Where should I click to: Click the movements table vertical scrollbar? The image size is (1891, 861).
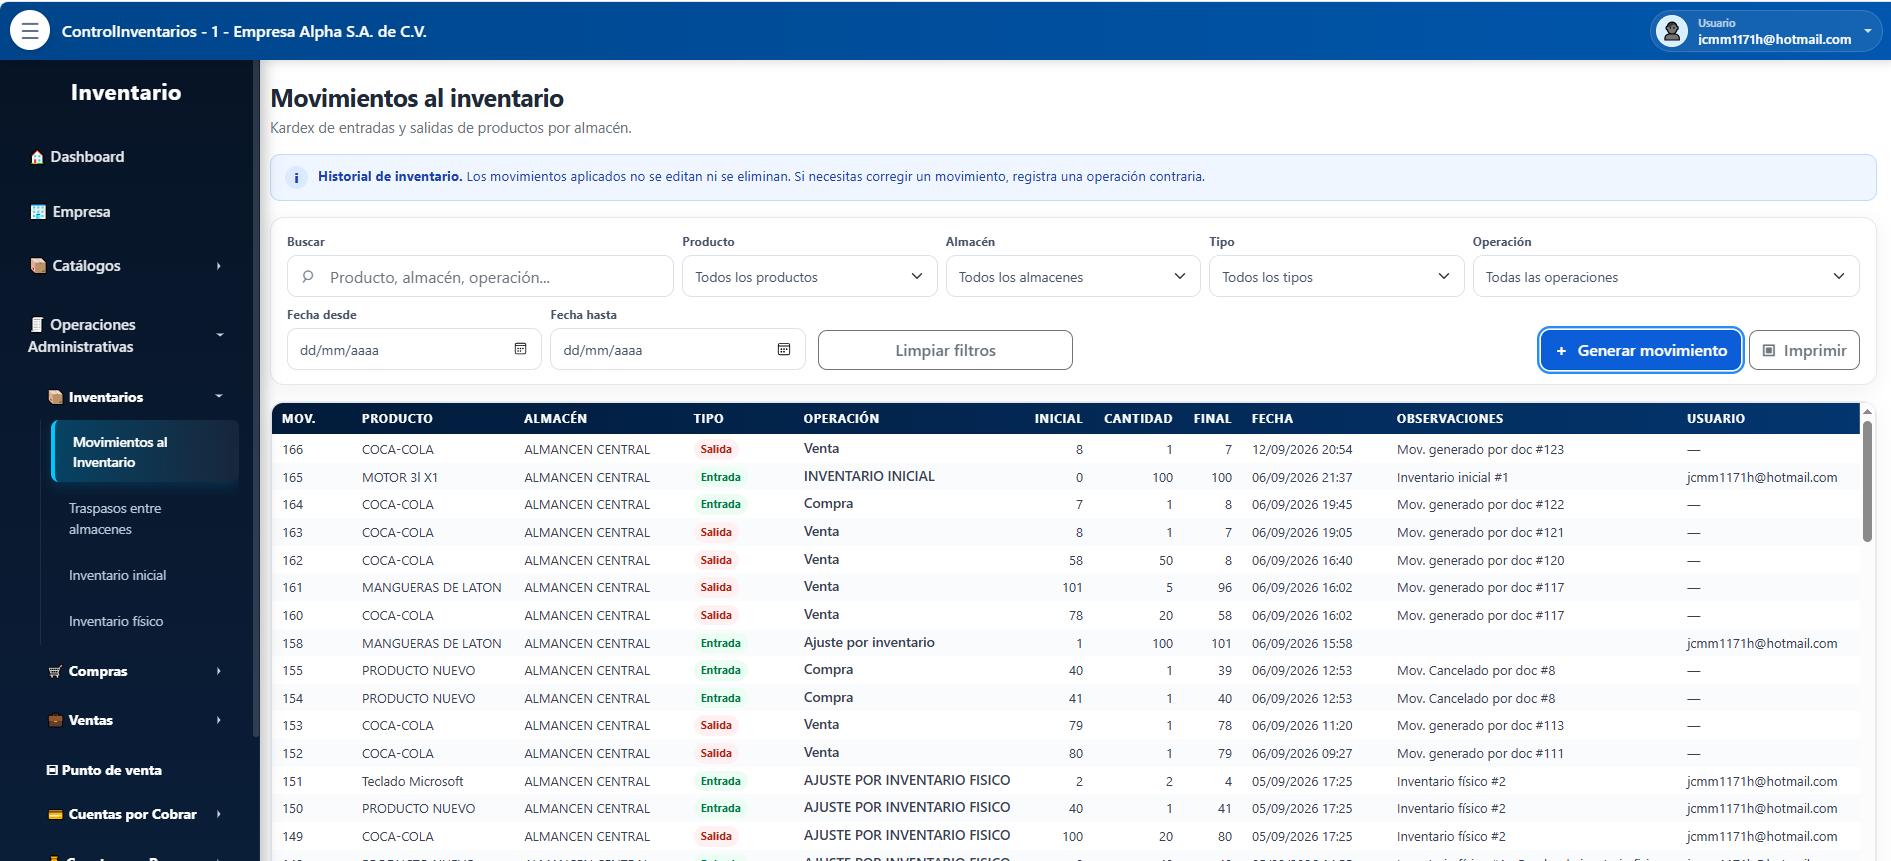coord(1867,481)
